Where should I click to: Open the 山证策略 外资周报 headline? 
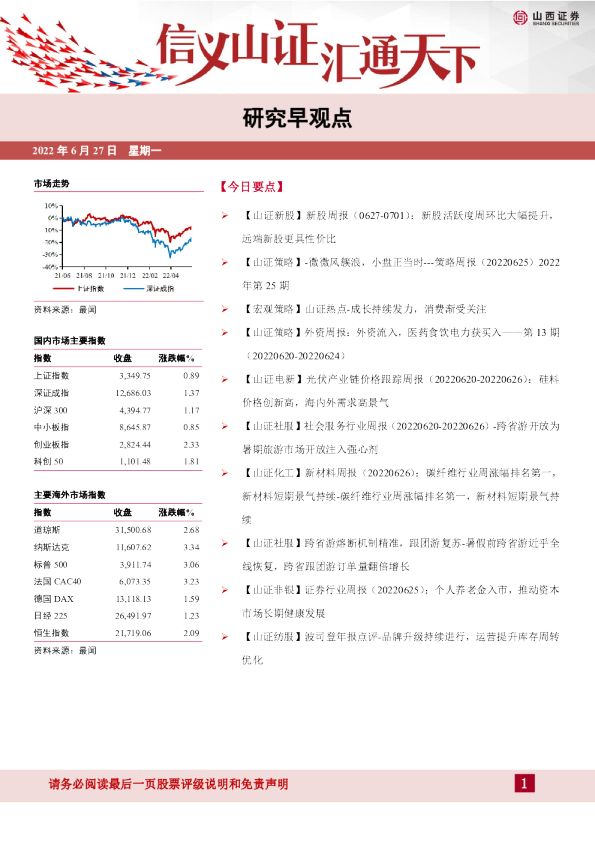point(401,344)
